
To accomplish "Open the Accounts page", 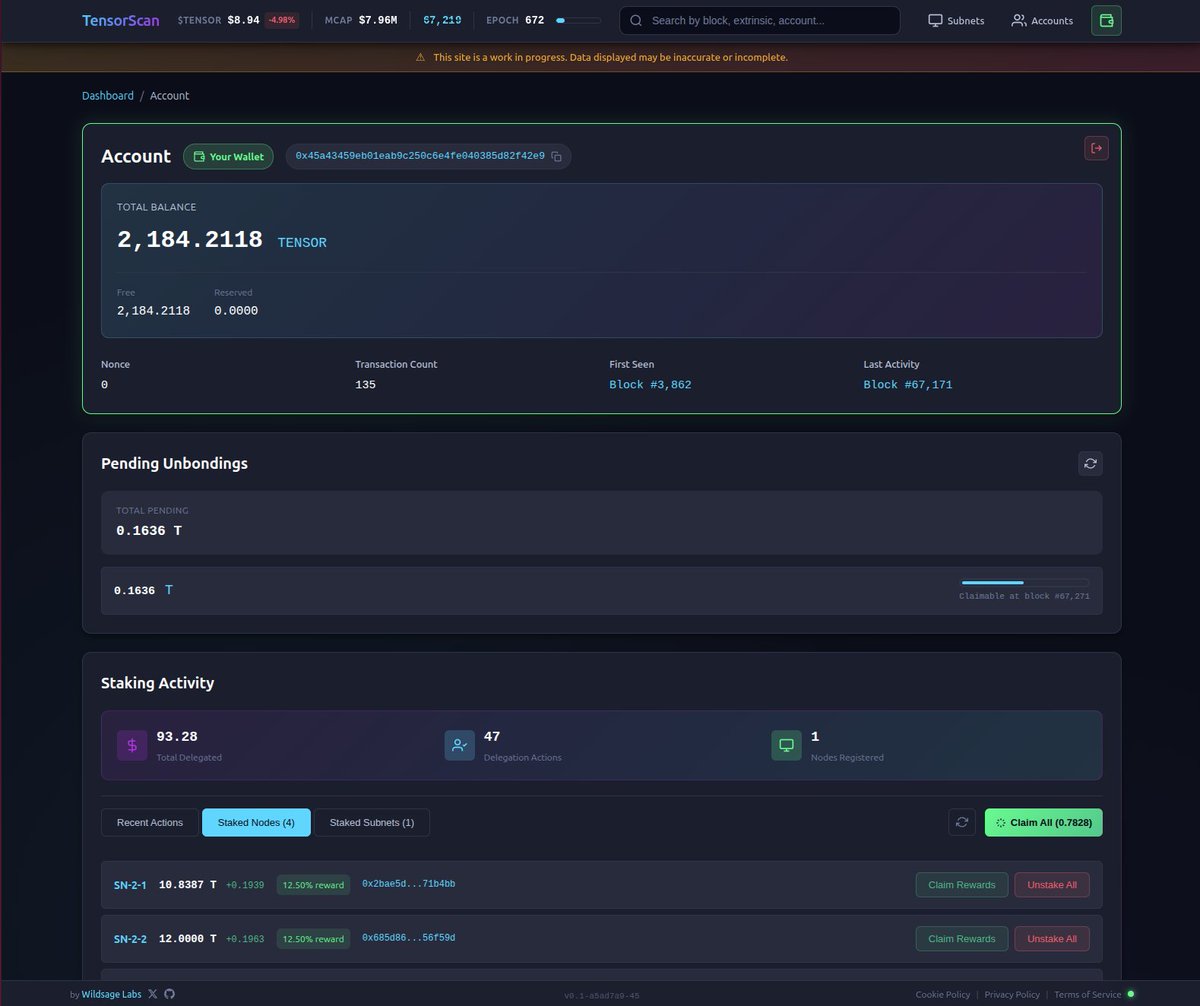I will (x=1042, y=20).
